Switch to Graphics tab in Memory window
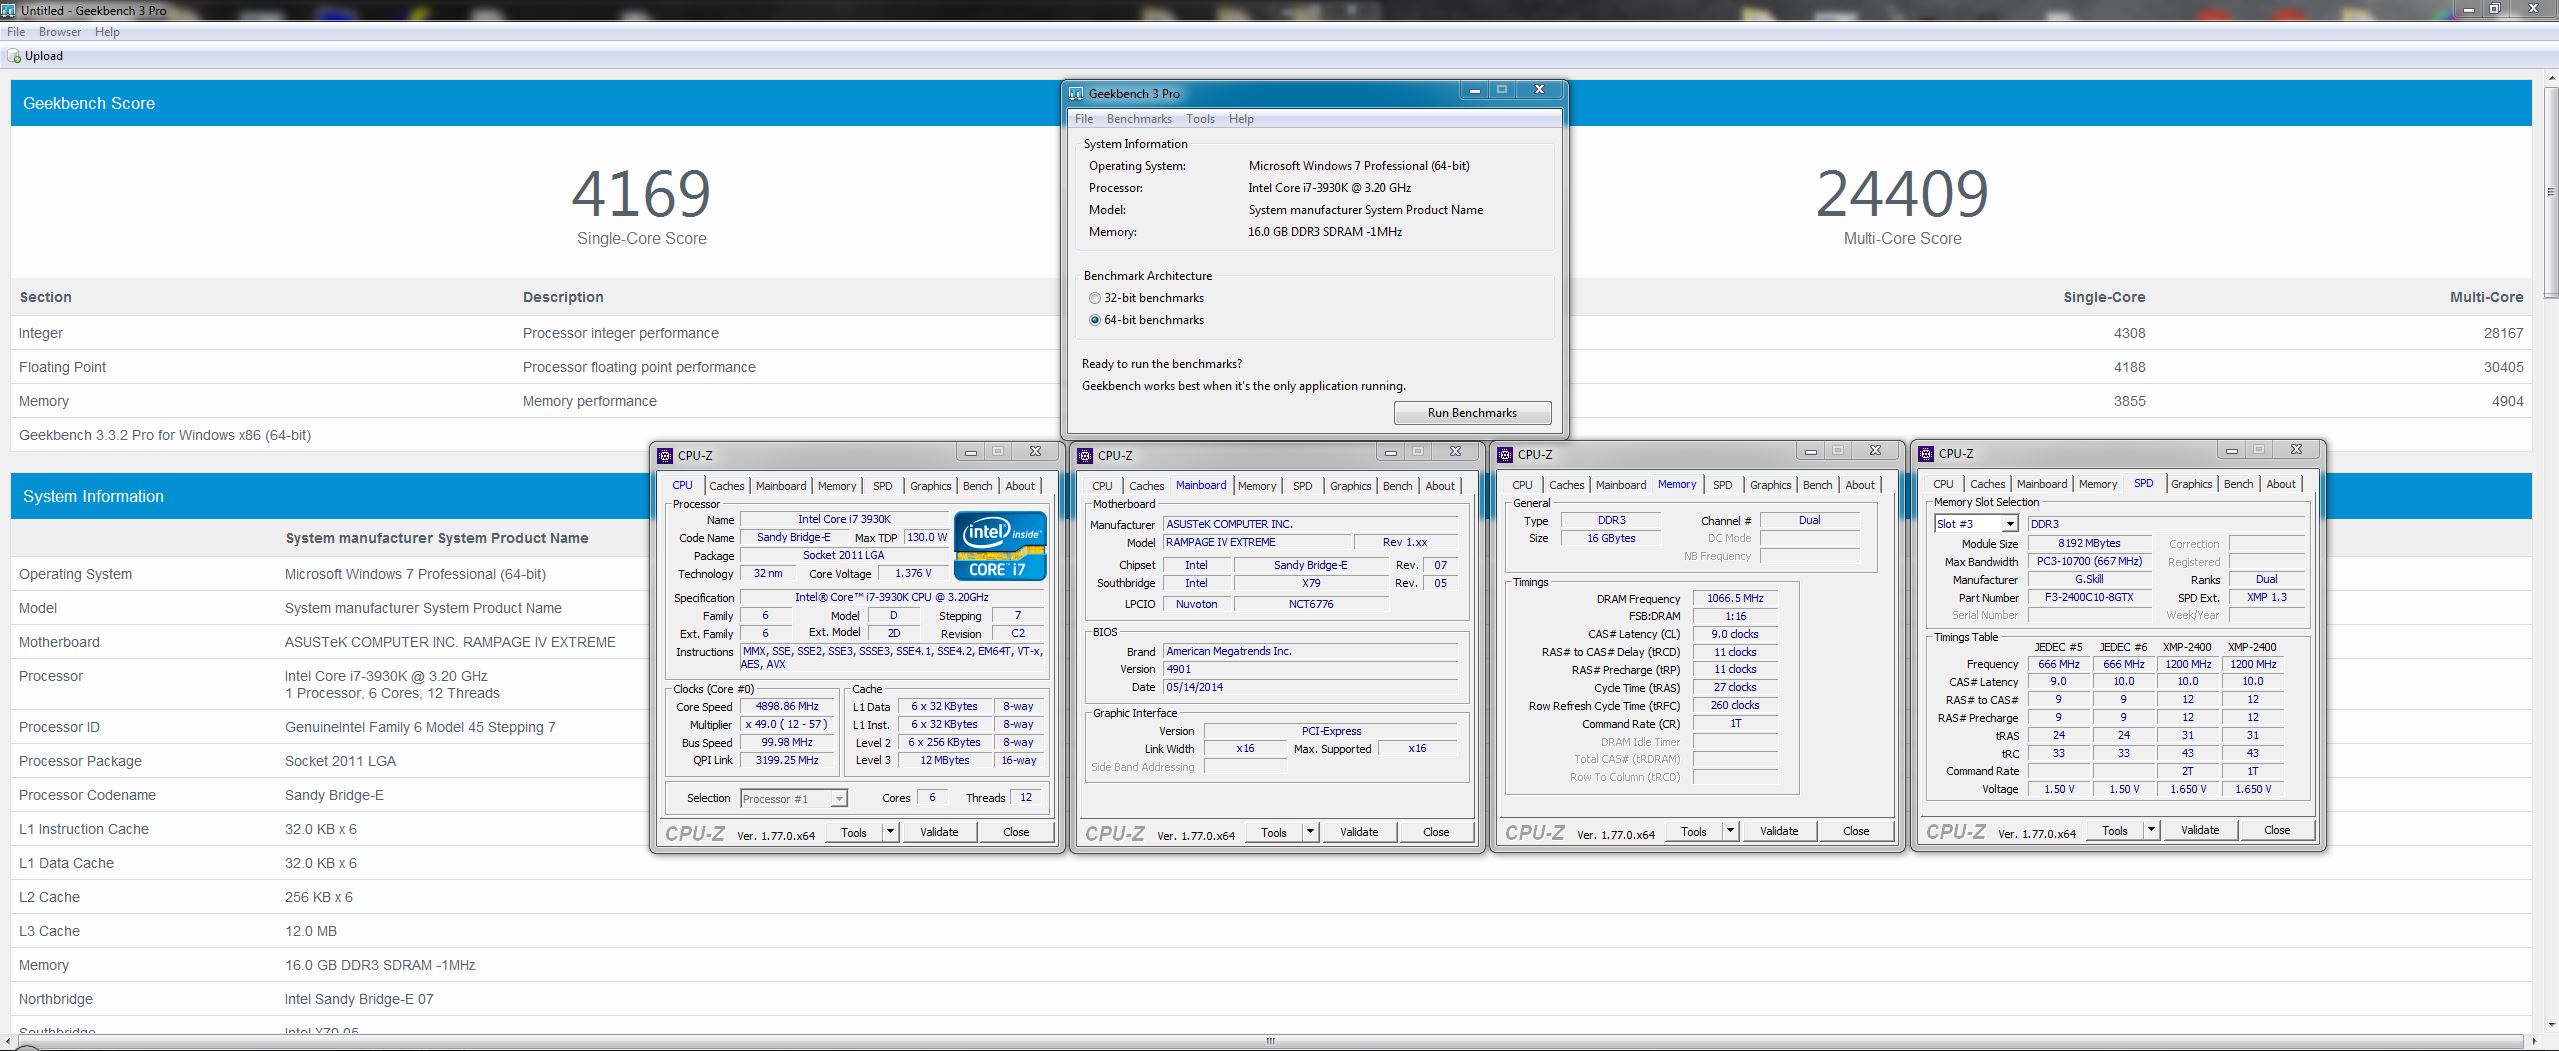The width and height of the screenshot is (2559, 1051). 1770,485
